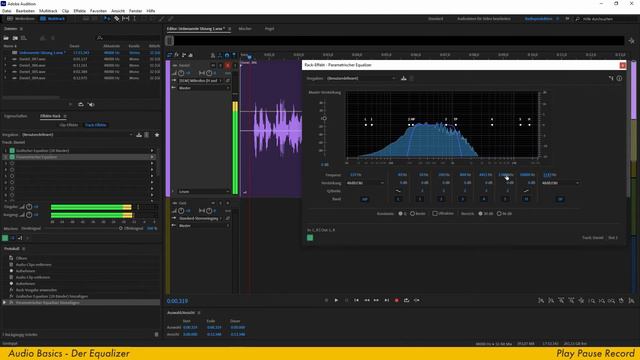This screenshot has width=640, height=360.
Task: Toggle skip selection button in transport bar
Action: 417,300
